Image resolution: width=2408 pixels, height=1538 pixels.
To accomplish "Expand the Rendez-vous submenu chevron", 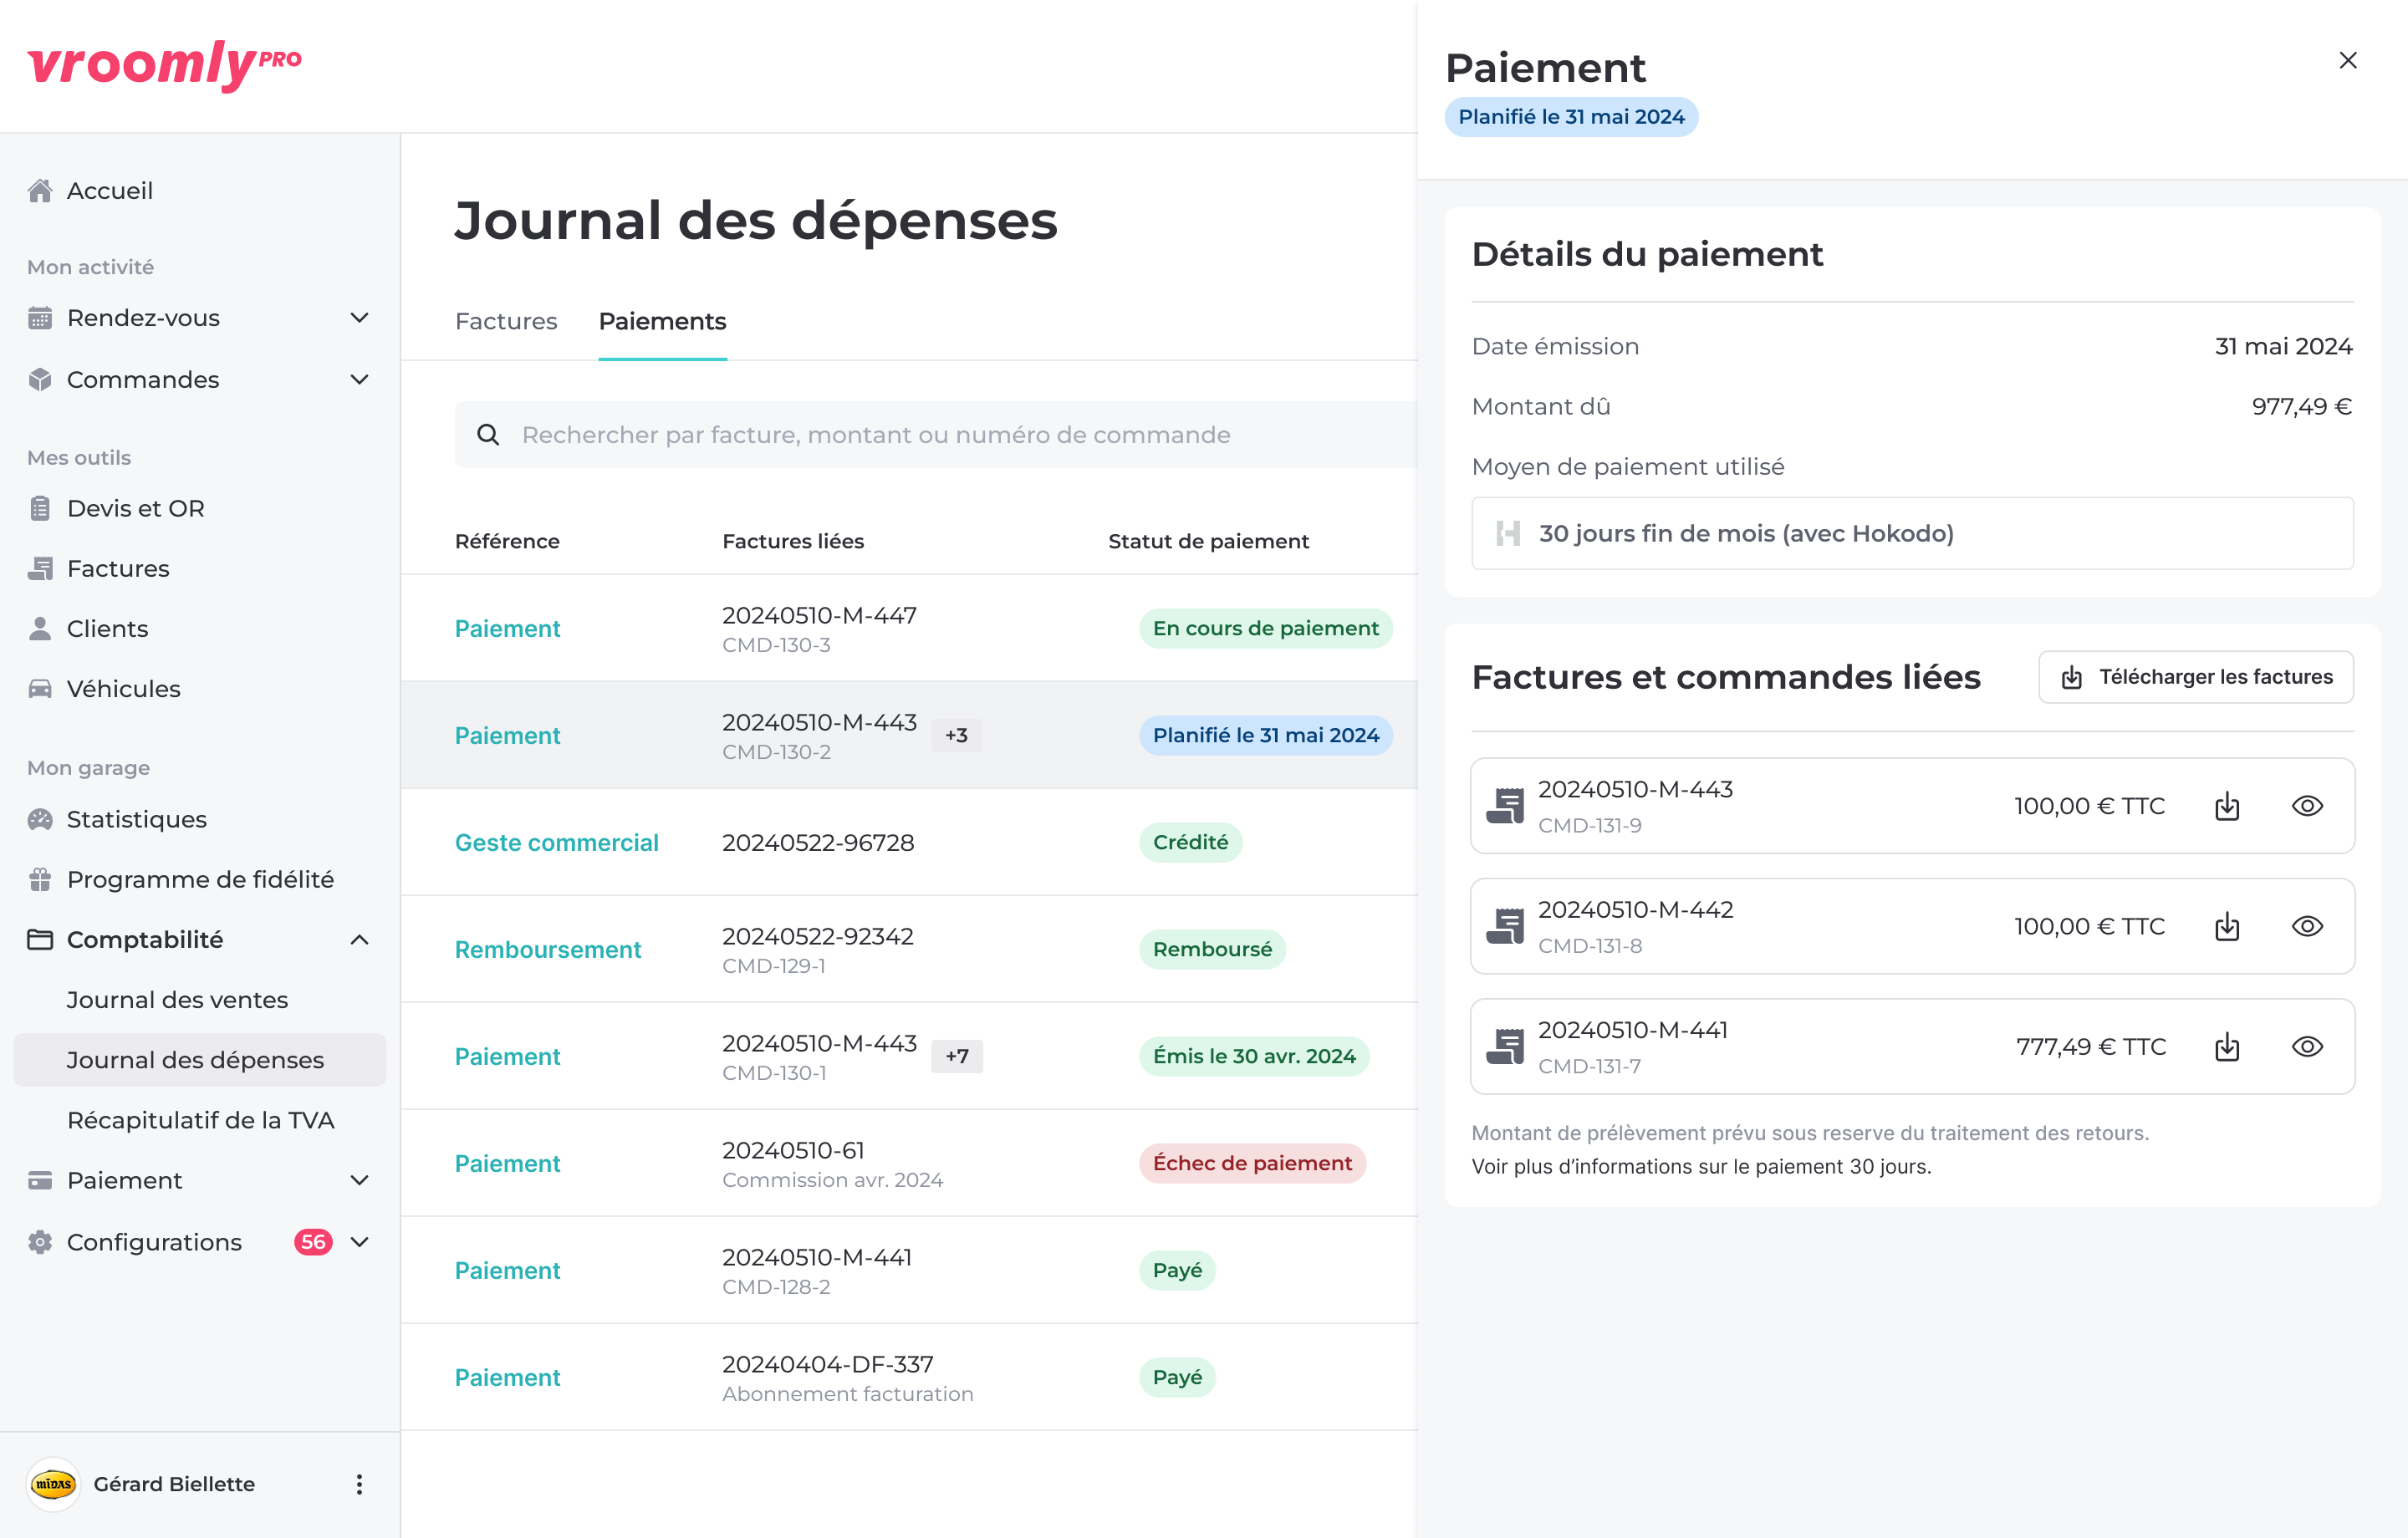I will coord(359,318).
